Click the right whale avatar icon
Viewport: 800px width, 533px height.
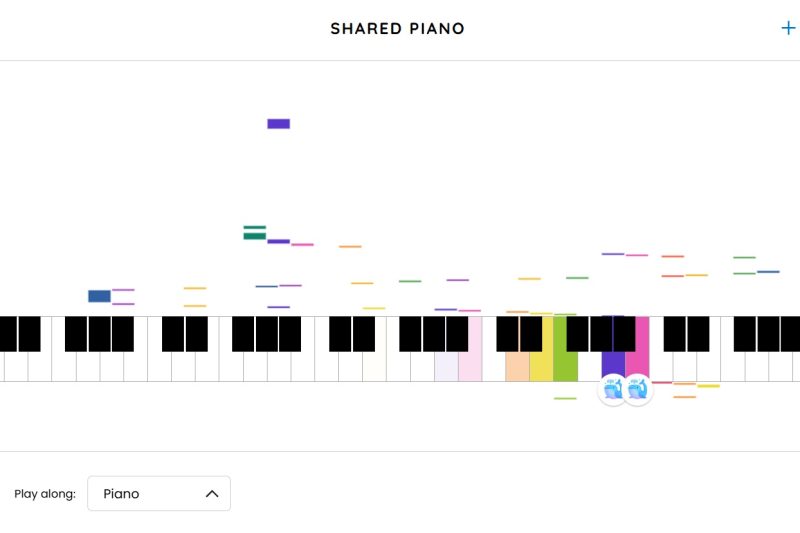pos(637,390)
